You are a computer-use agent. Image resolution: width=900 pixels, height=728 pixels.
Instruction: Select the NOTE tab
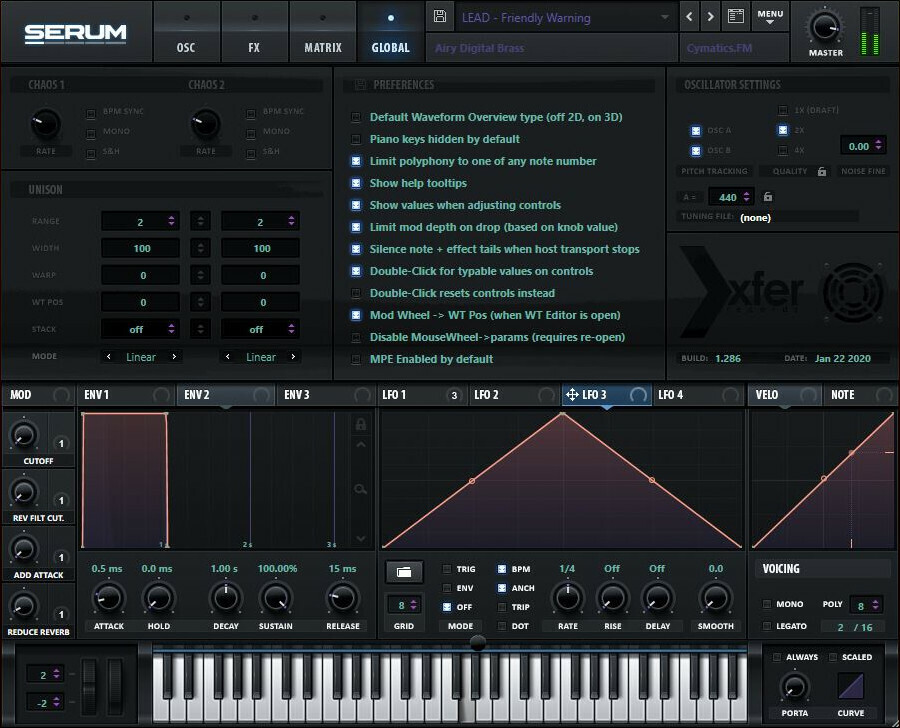click(x=860, y=394)
